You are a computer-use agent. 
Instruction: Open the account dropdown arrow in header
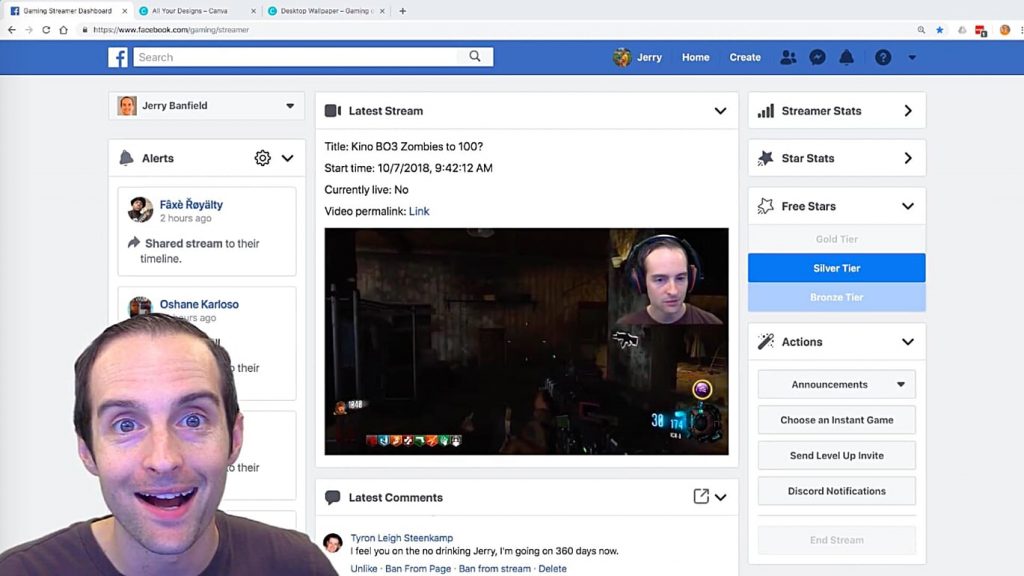click(x=912, y=57)
